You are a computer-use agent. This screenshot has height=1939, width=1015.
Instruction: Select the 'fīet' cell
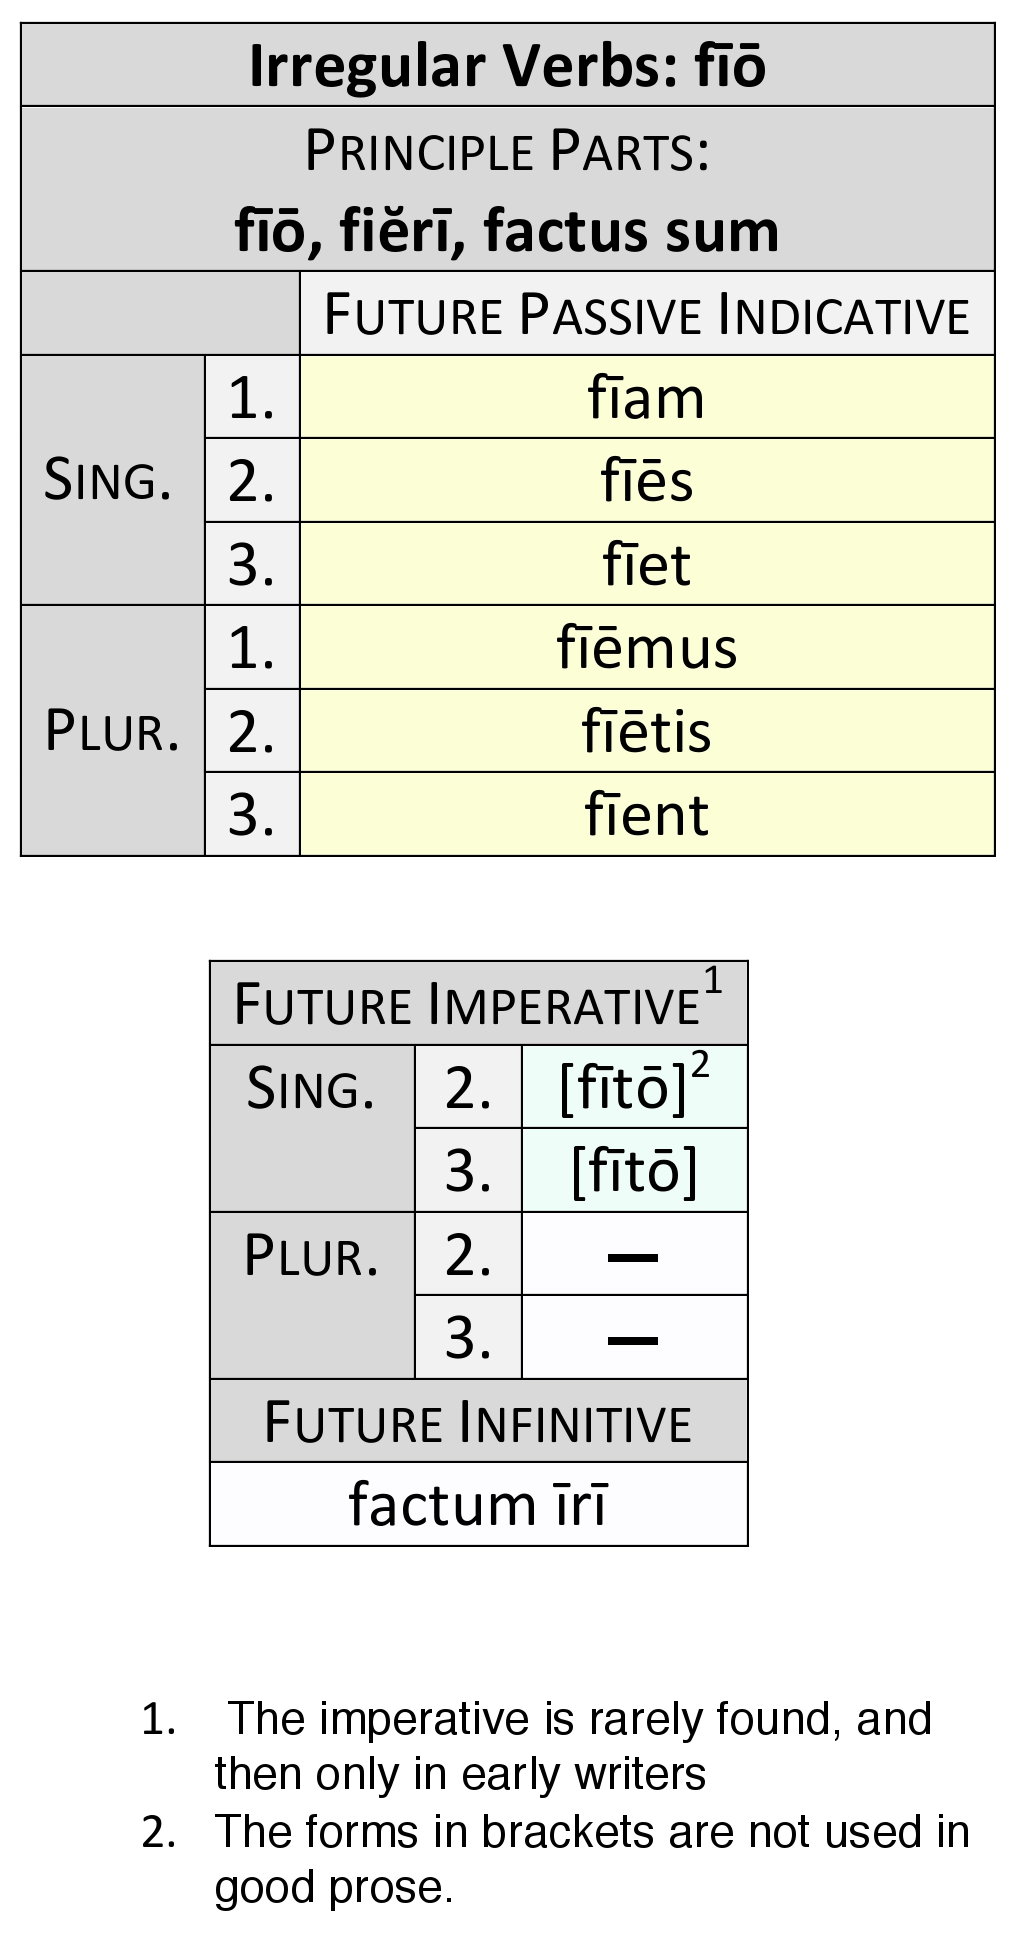[x=646, y=564]
